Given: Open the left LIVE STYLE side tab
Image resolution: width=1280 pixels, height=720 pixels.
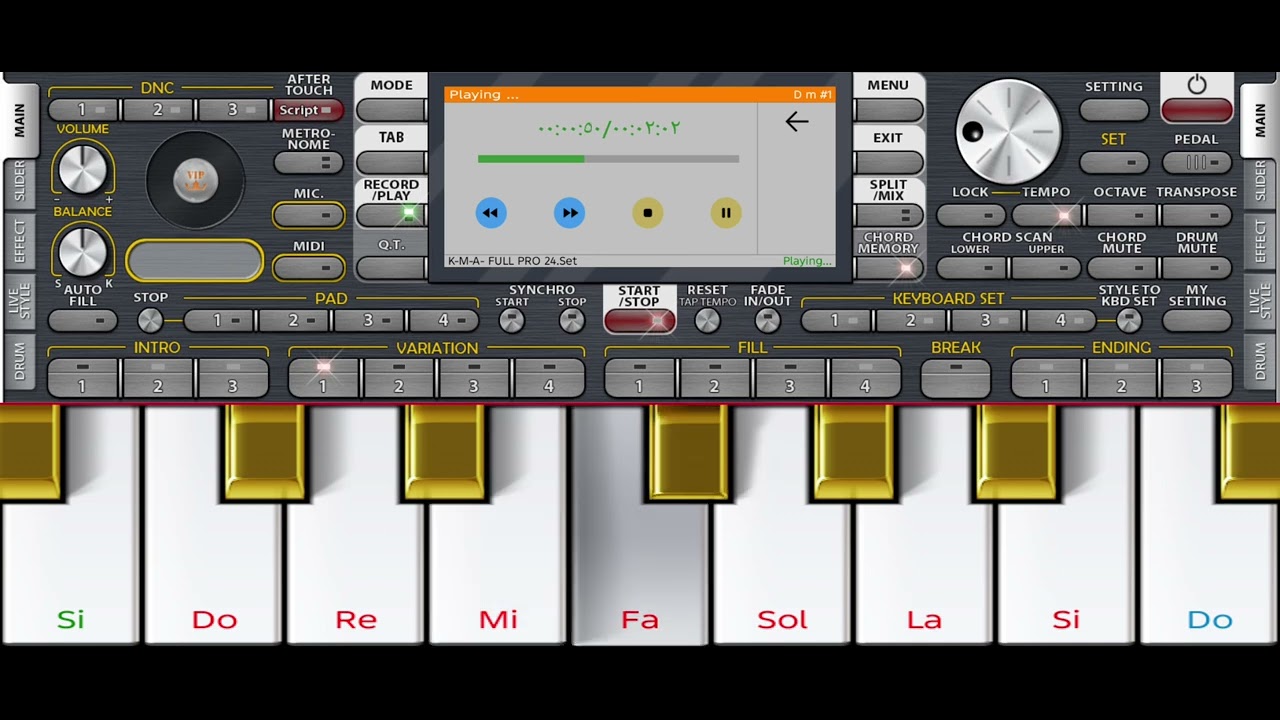Looking at the screenshot, I should click(19, 301).
